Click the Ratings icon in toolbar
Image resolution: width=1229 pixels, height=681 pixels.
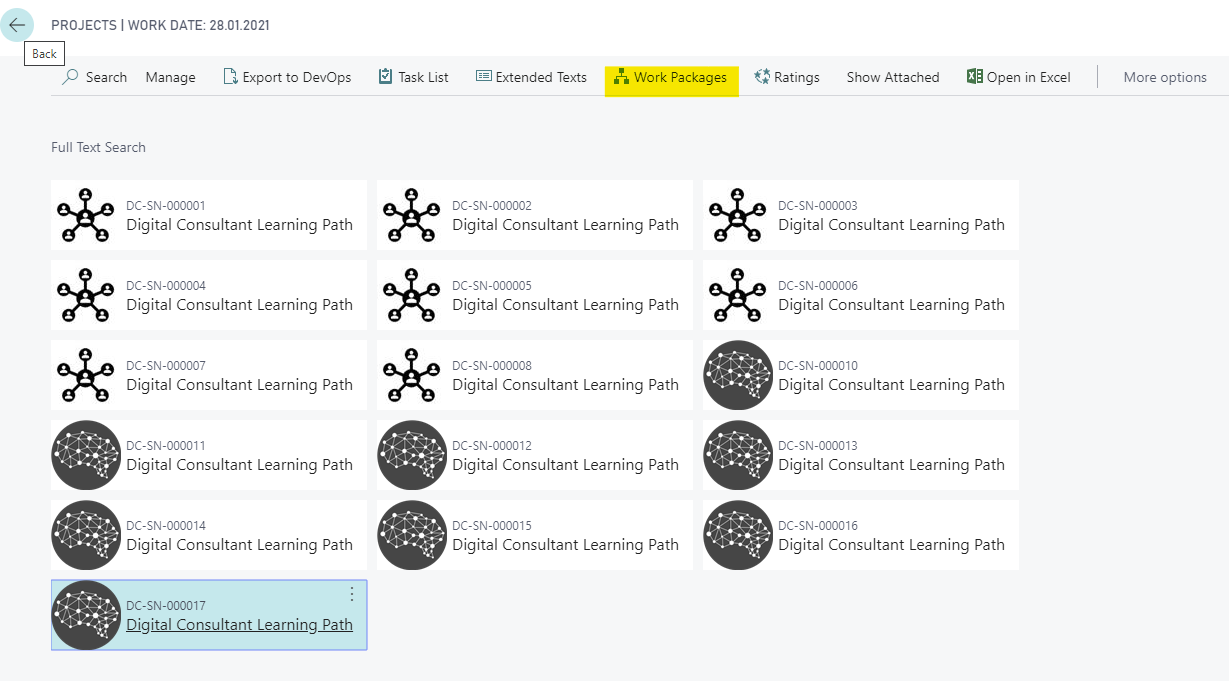tap(762, 77)
